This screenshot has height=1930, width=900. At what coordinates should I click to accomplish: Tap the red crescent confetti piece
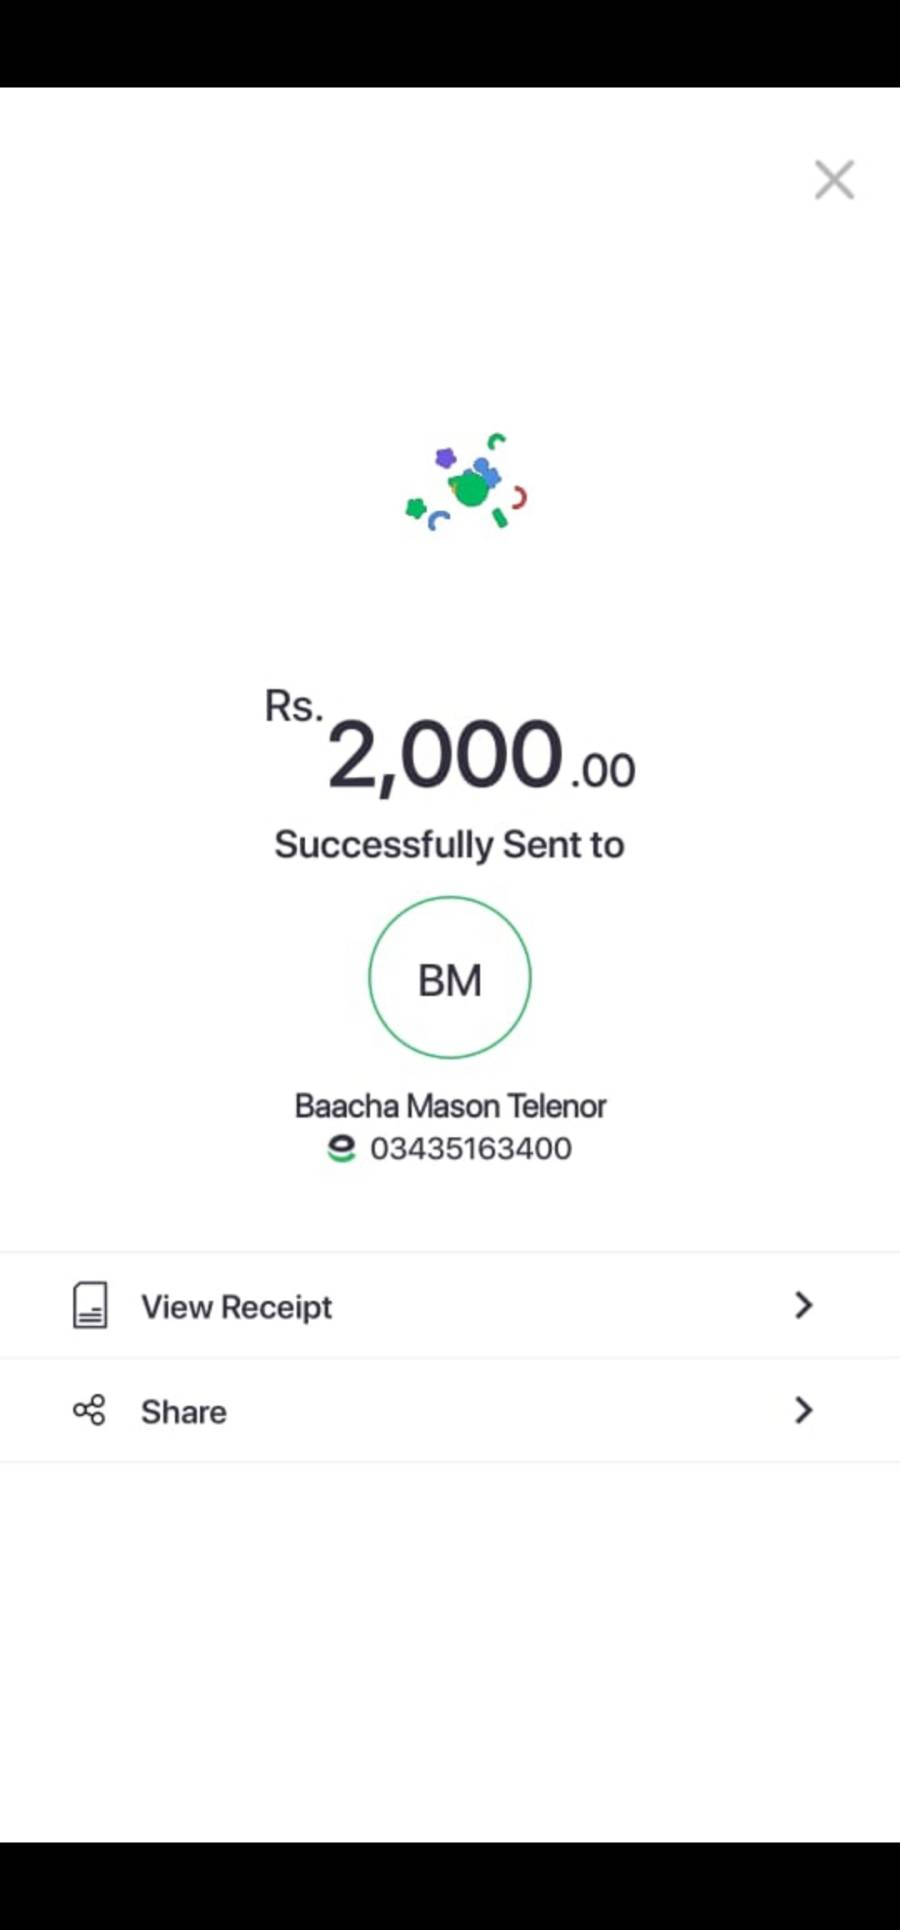point(519,497)
